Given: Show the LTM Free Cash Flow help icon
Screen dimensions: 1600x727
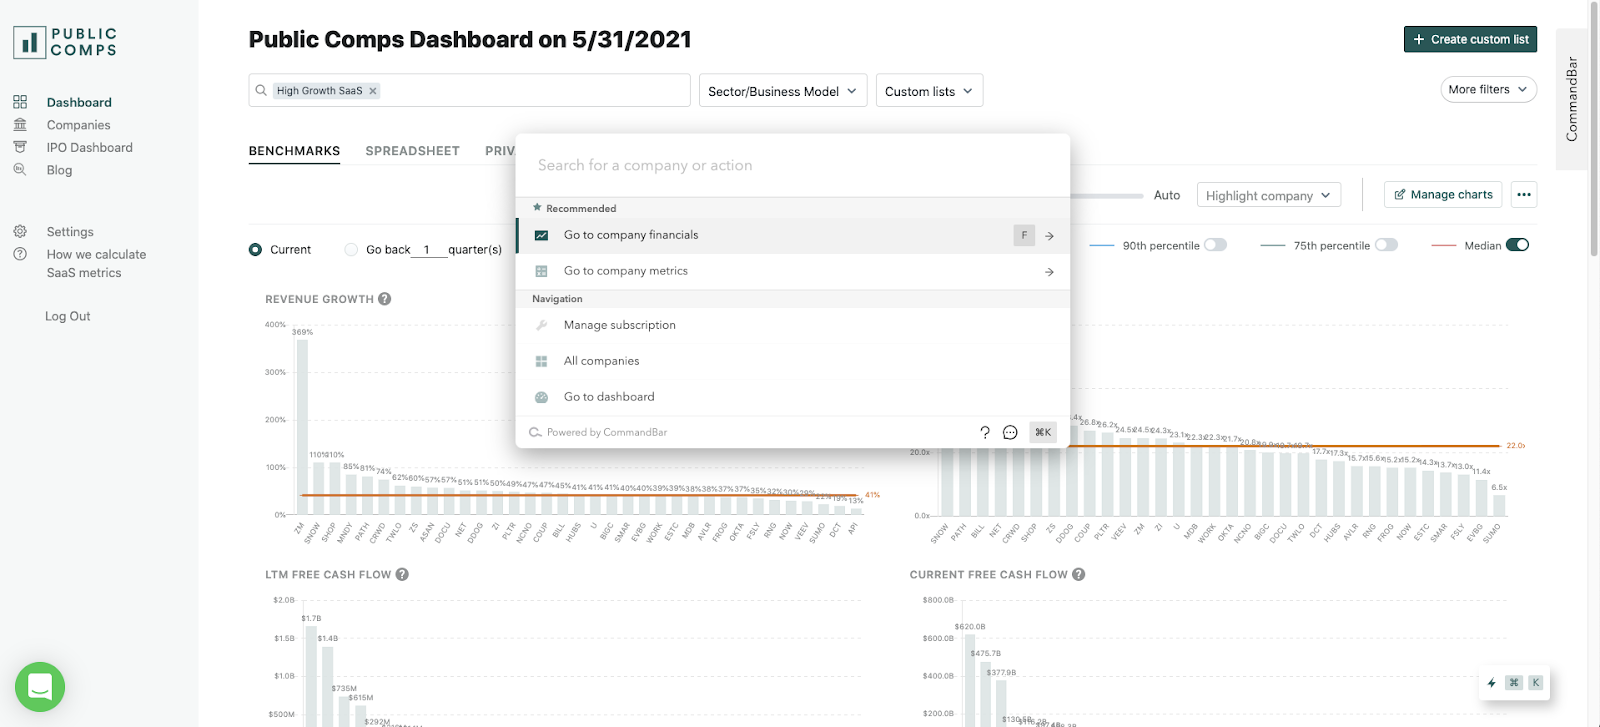Looking at the screenshot, I should pyautogui.click(x=402, y=575).
